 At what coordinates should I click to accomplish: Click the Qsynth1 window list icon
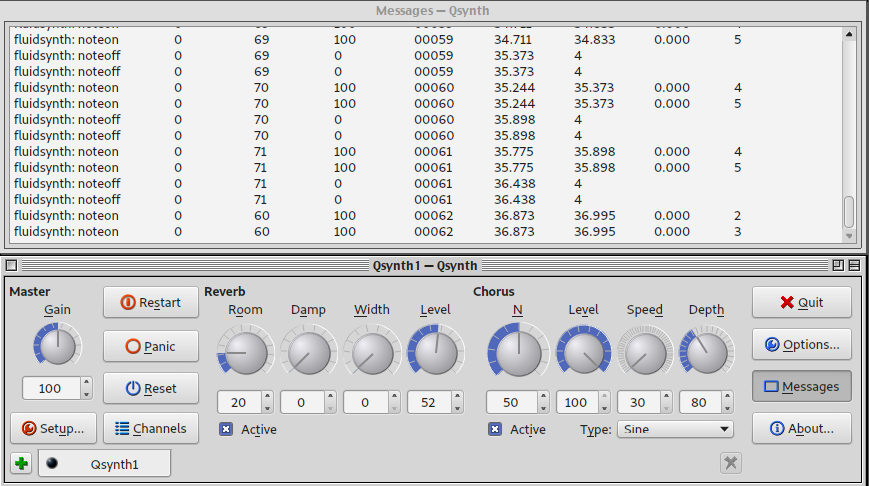pos(854,265)
